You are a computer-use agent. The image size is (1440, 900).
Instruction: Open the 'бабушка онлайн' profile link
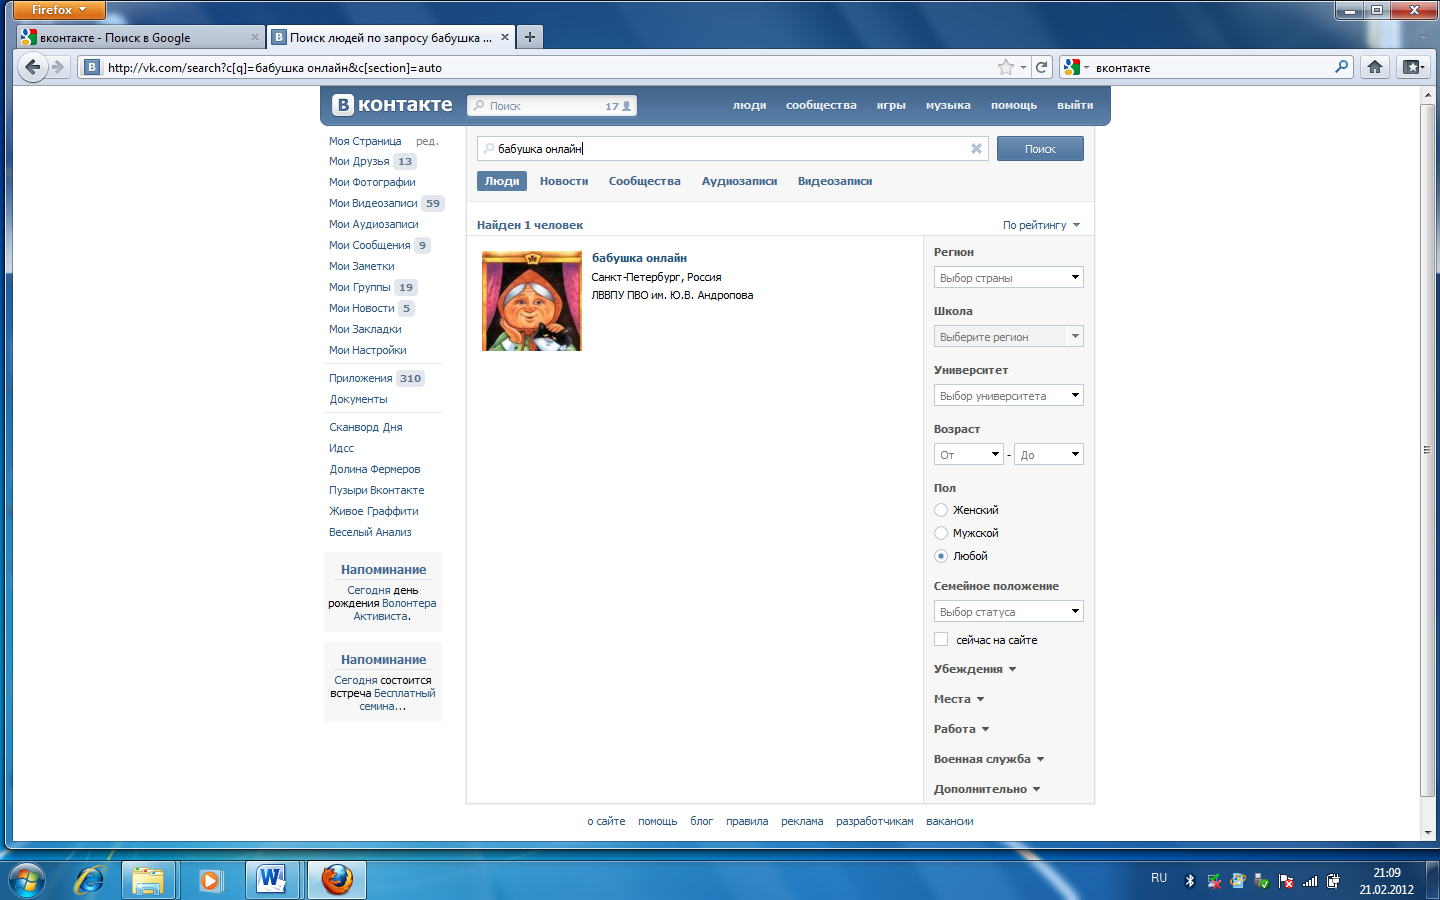[x=639, y=258]
